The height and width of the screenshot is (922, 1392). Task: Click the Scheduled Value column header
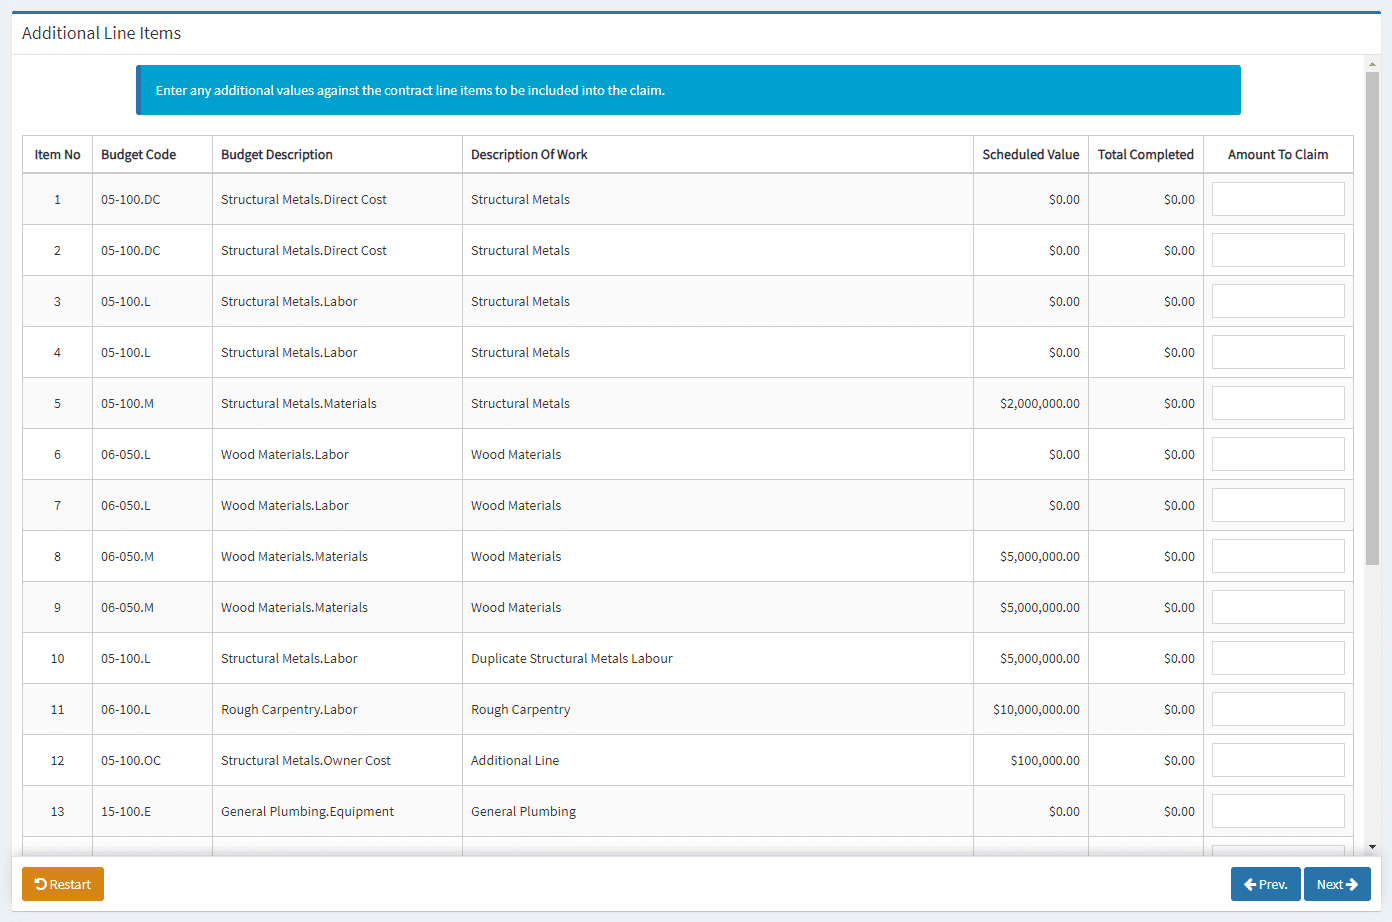(1030, 154)
